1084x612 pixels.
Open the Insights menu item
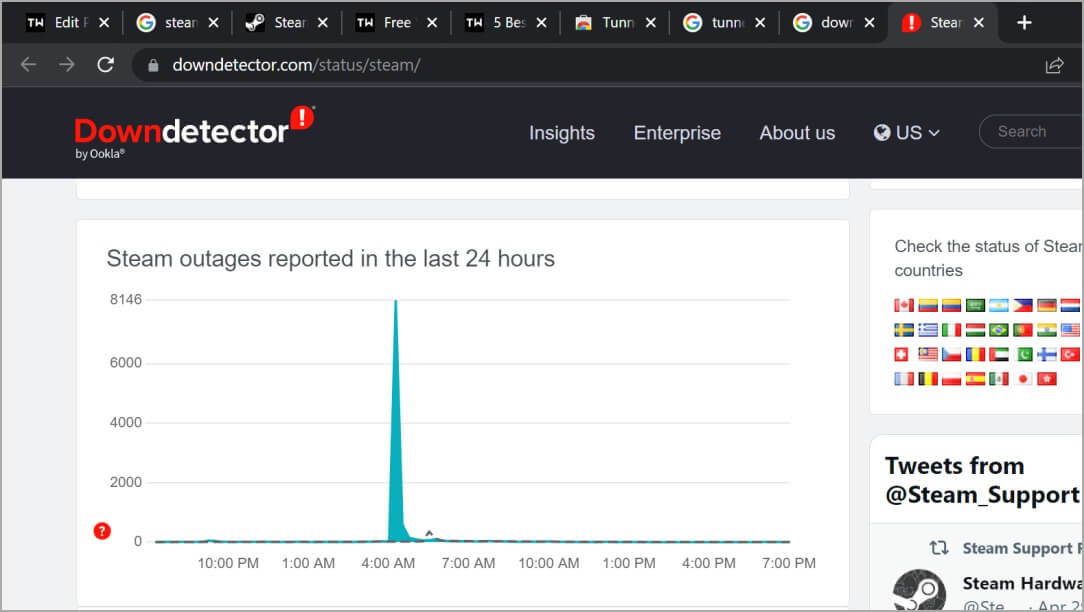pyautogui.click(x=561, y=133)
